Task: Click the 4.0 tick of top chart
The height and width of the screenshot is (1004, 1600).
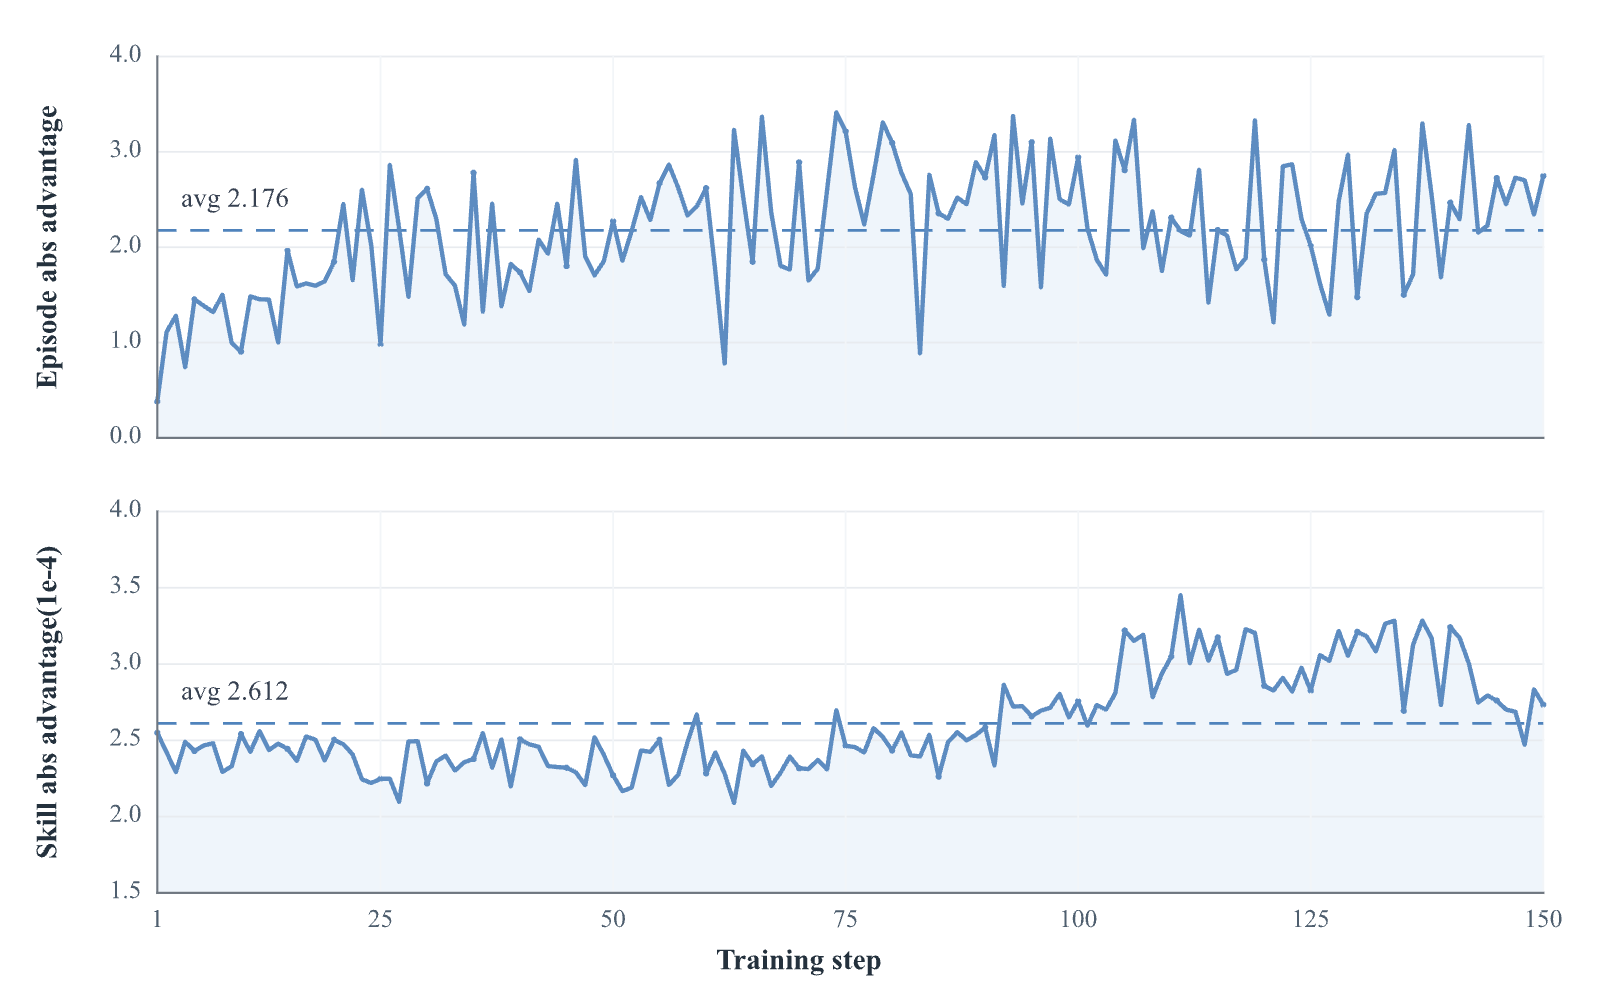Action: coord(125,54)
